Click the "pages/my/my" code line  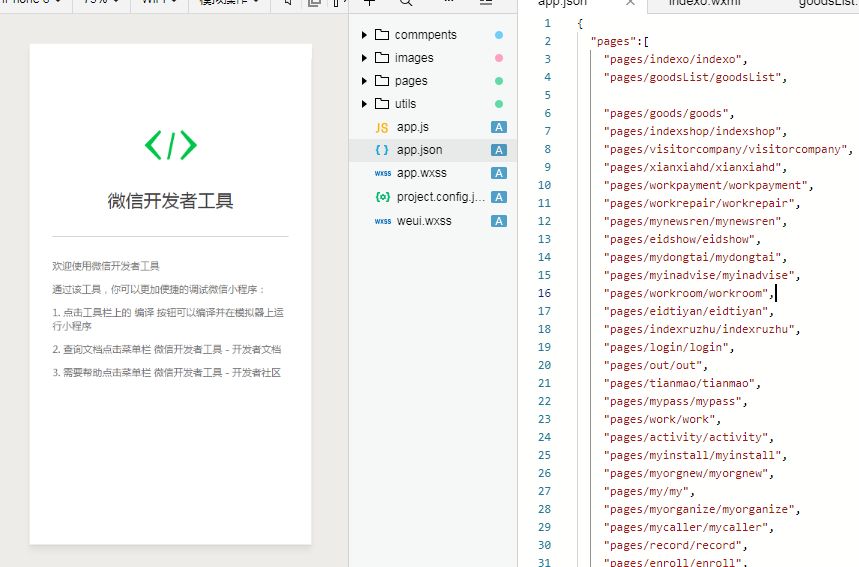click(x=649, y=492)
